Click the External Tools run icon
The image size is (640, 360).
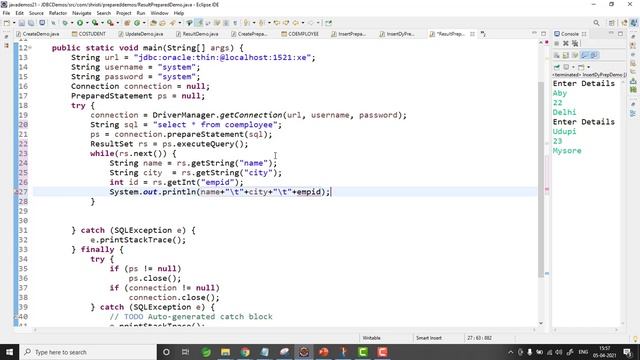110,23
